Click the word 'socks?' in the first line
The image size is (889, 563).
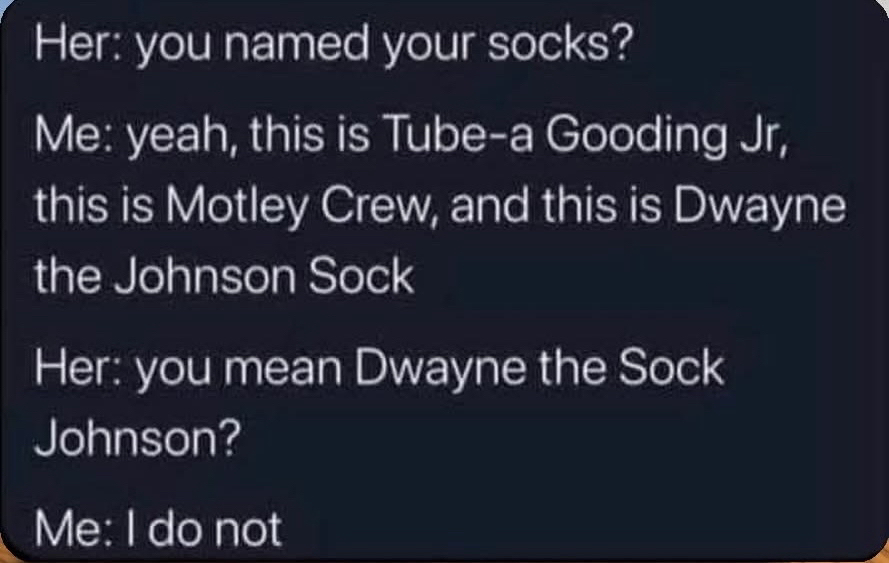click(560, 45)
